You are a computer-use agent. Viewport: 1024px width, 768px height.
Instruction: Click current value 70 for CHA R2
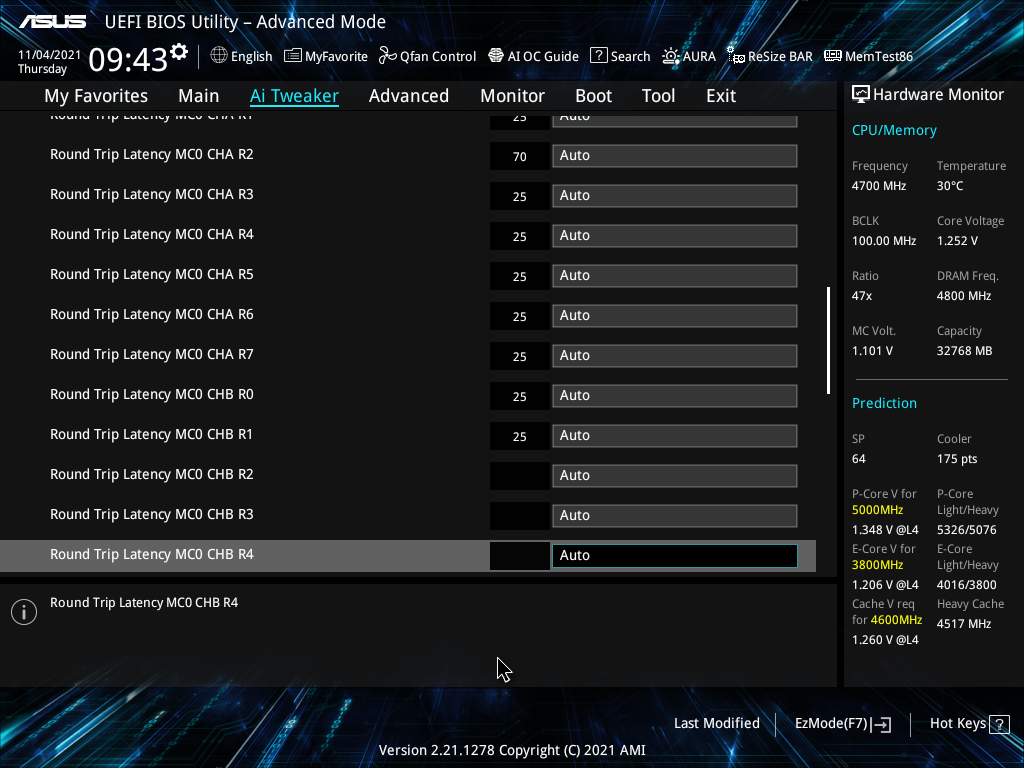[520, 157]
